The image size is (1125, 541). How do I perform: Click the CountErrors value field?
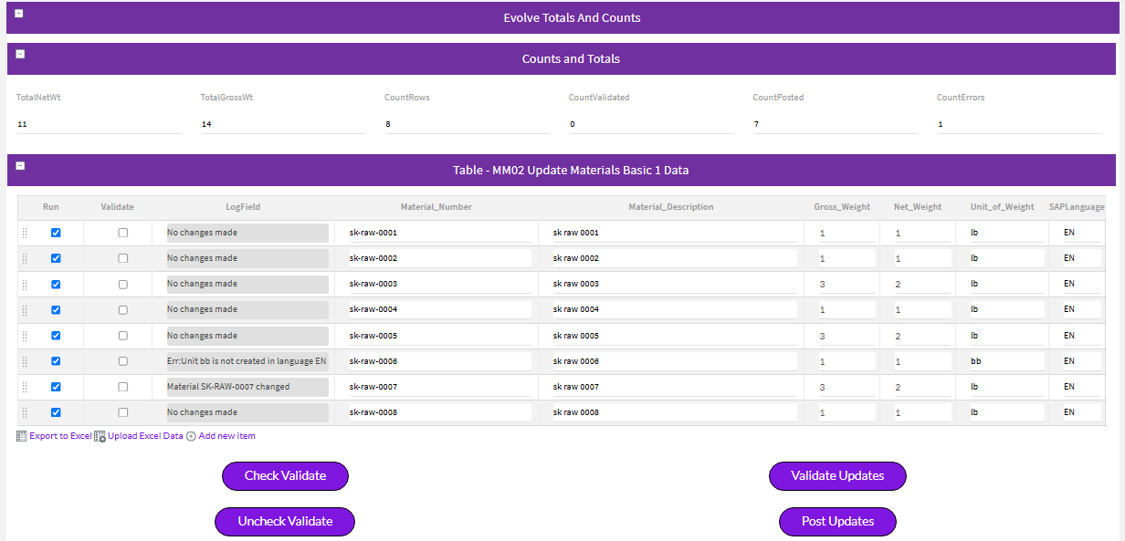(x=1019, y=125)
